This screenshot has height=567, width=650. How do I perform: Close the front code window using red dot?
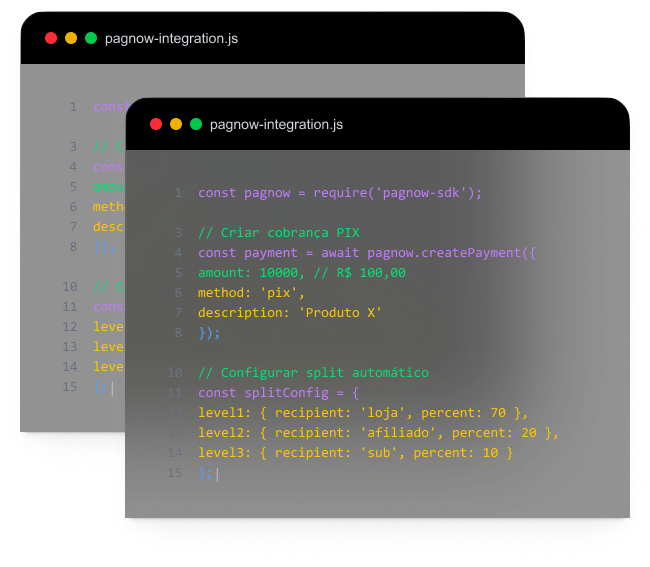(155, 124)
